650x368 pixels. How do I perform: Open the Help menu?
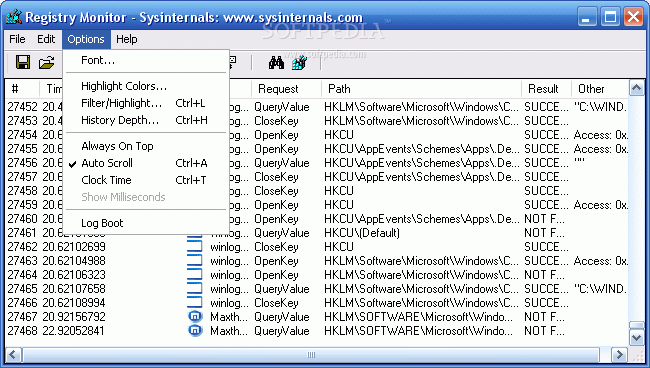tap(126, 39)
